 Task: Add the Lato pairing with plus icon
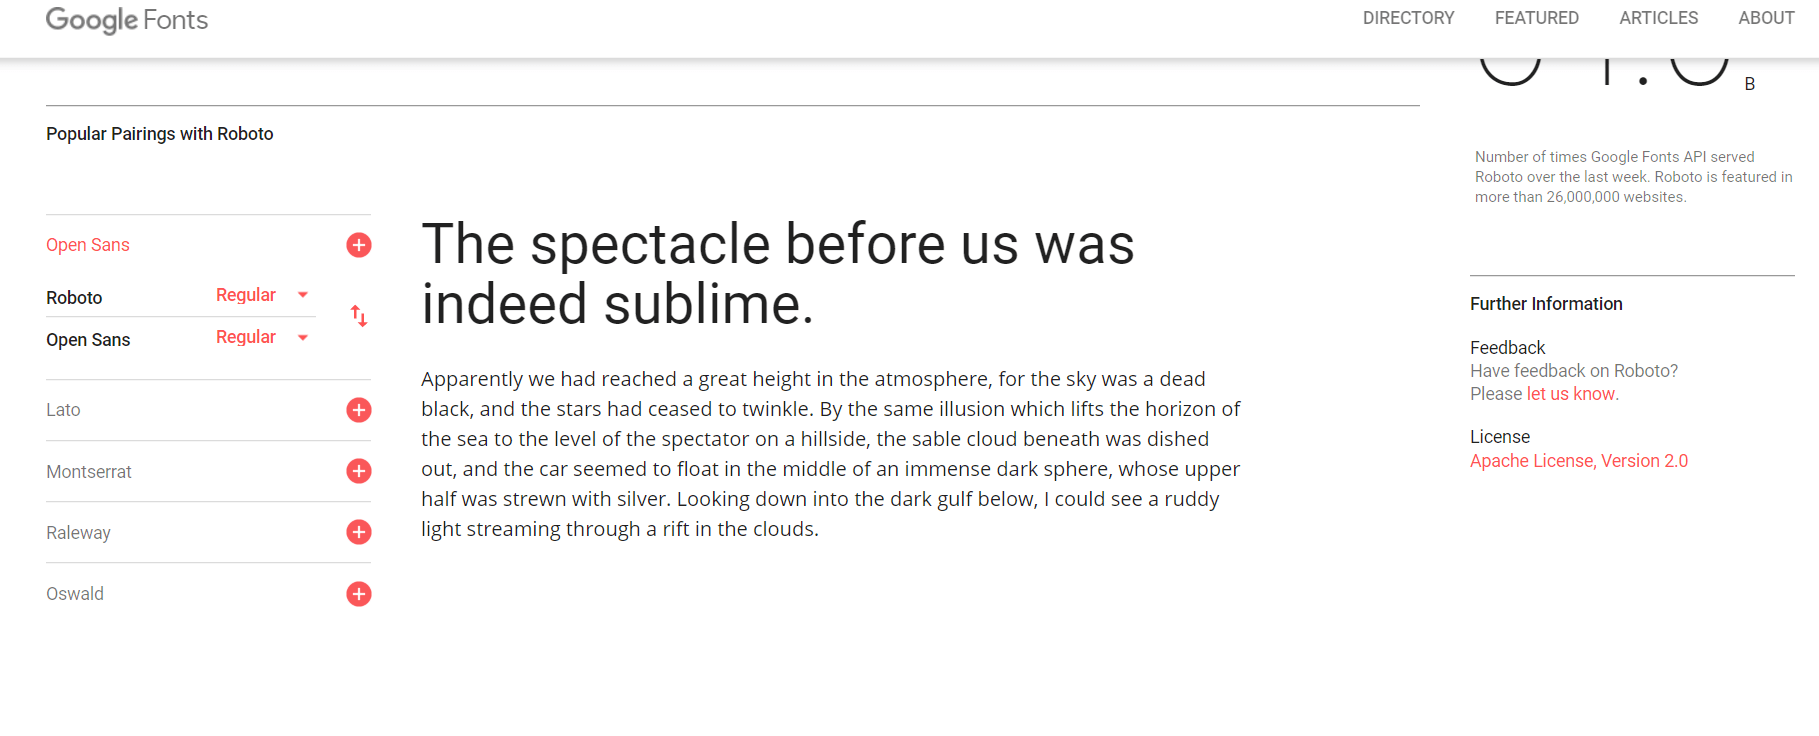coord(359,410)
